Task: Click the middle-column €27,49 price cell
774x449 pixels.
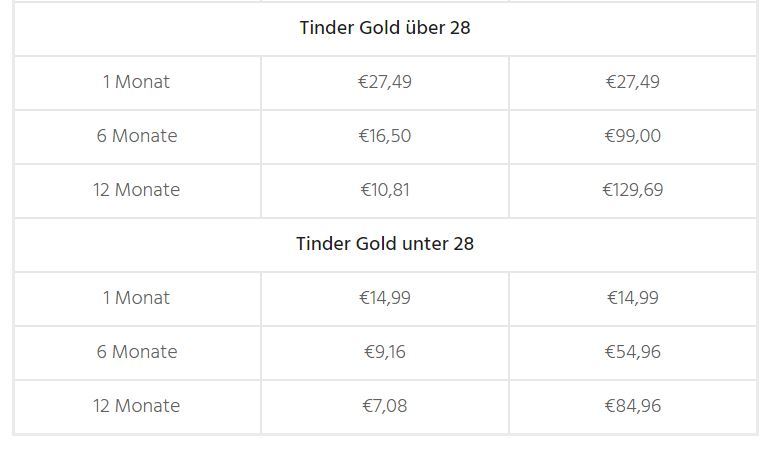Action: pos(385,82)
